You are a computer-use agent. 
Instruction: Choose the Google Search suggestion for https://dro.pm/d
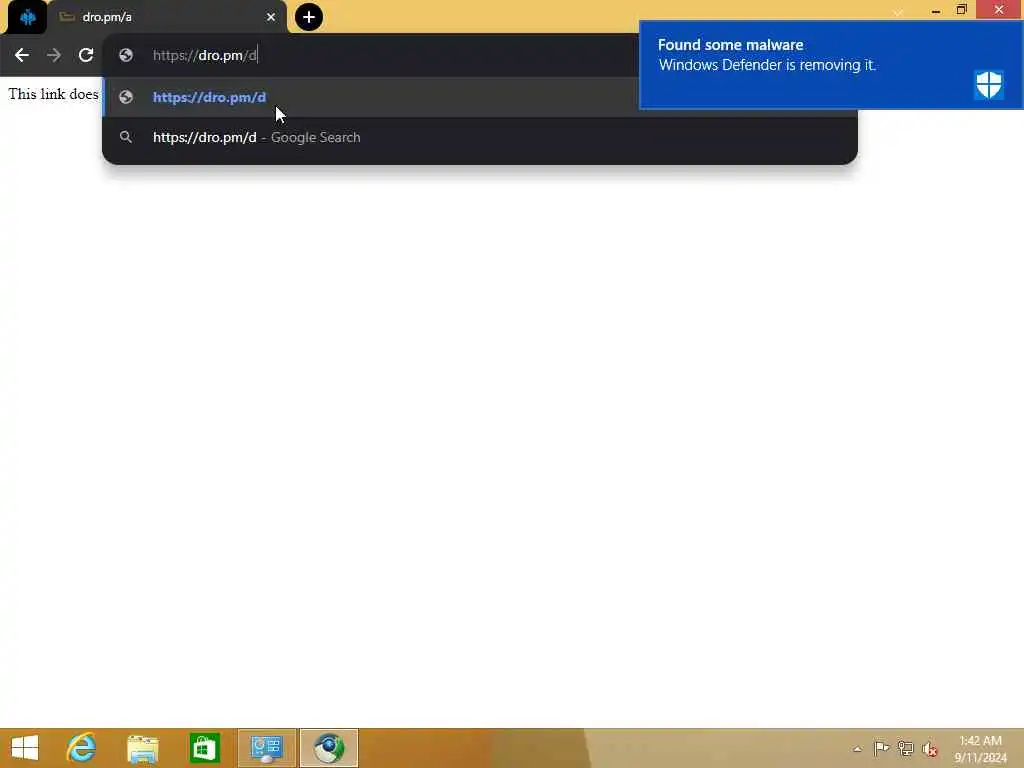click(480, 137)
